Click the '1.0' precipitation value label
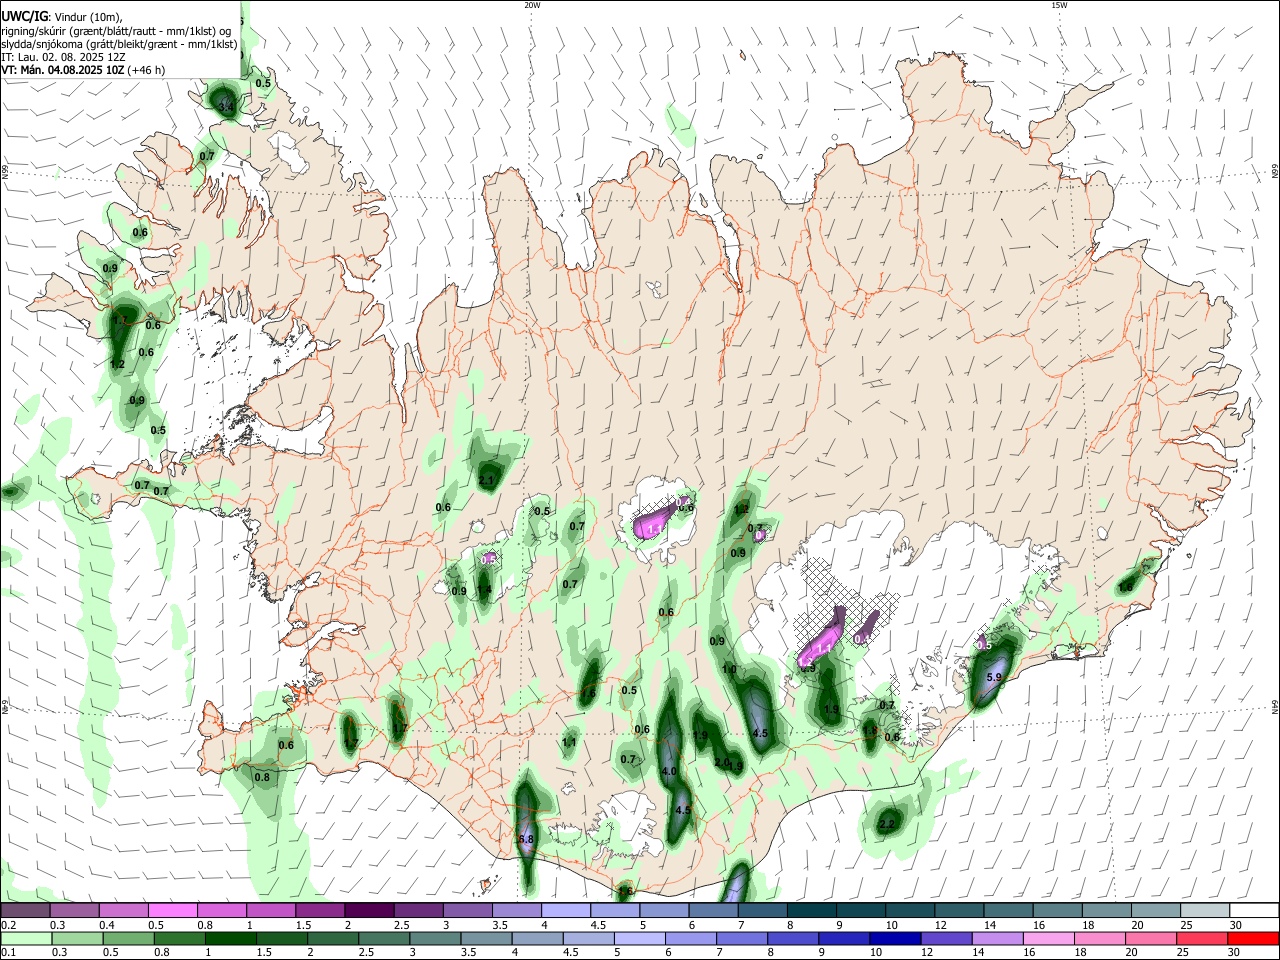Screen dimensions: 1280x960 click(x=729, y=670)
